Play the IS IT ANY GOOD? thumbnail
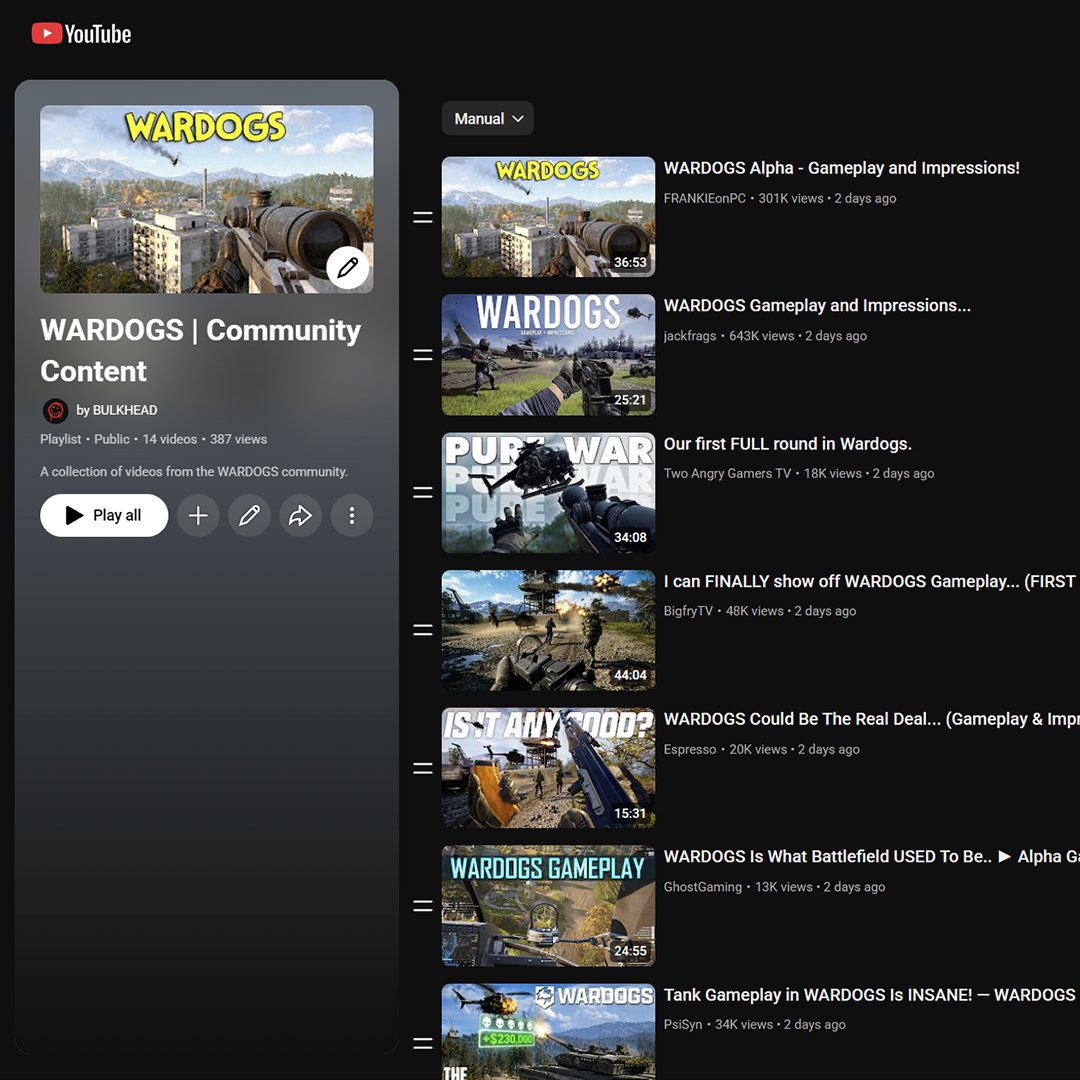 [x=548, y=768]
